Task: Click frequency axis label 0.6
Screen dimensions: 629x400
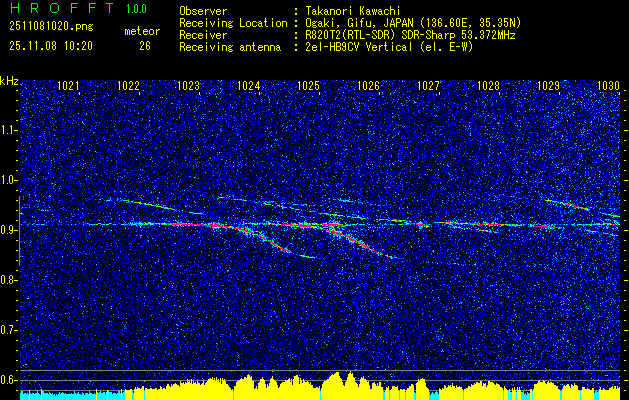Action: 9,380
